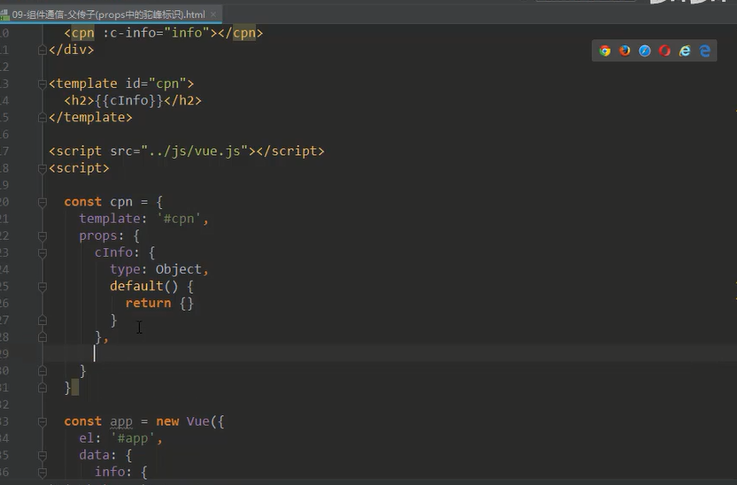The height and width of the screenshot is (485, 737).
Task: Fold the script tag block
Action: [42, 168]
